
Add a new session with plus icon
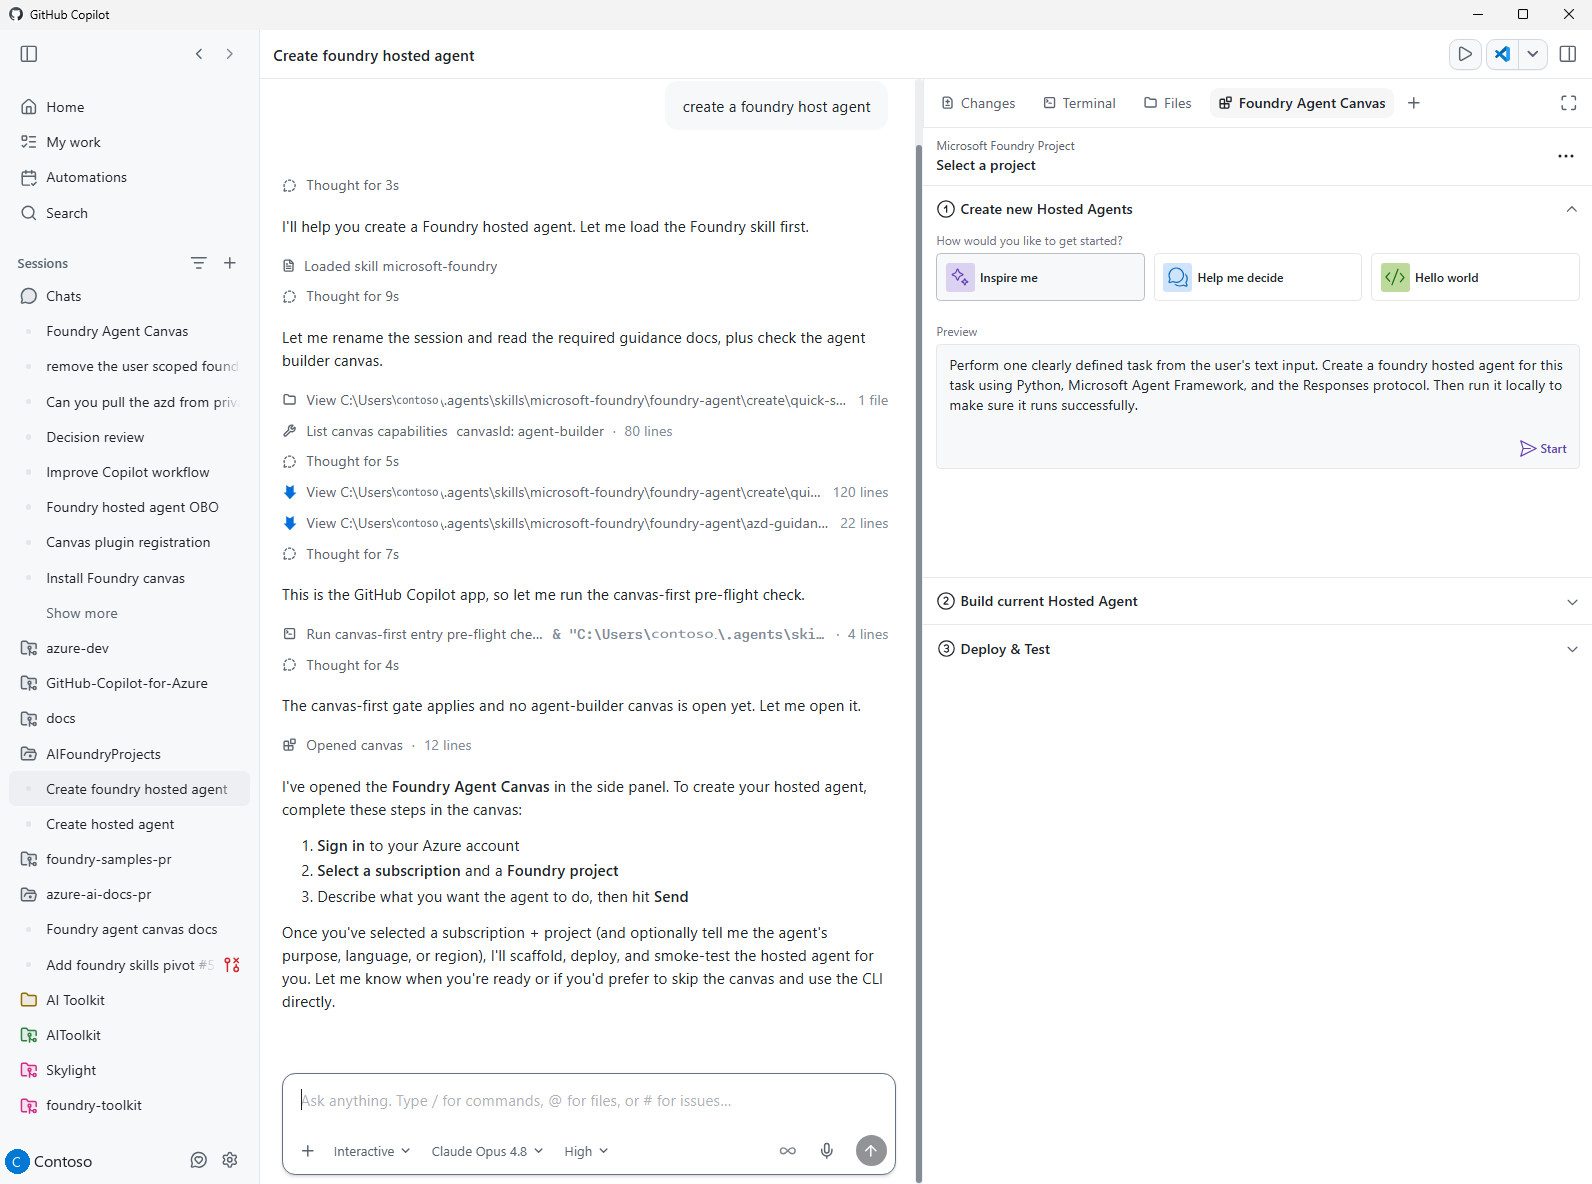tap(230, 263)
